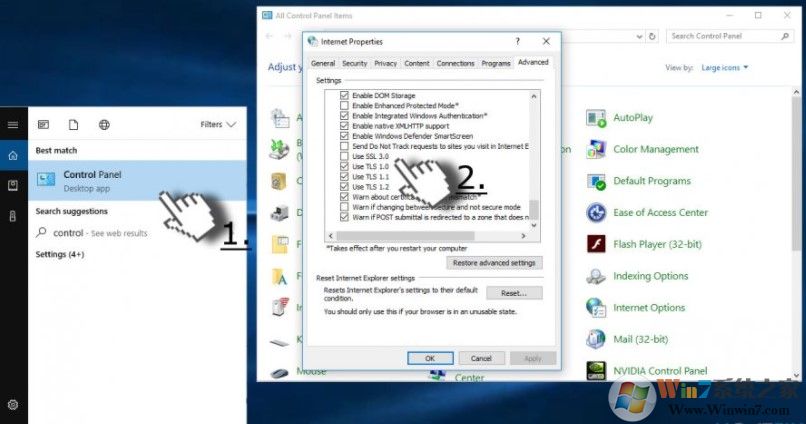Viewport: 806px width, 424px height.
Task: Click Cancel in Internet Properties
Action: click(481, 358)
